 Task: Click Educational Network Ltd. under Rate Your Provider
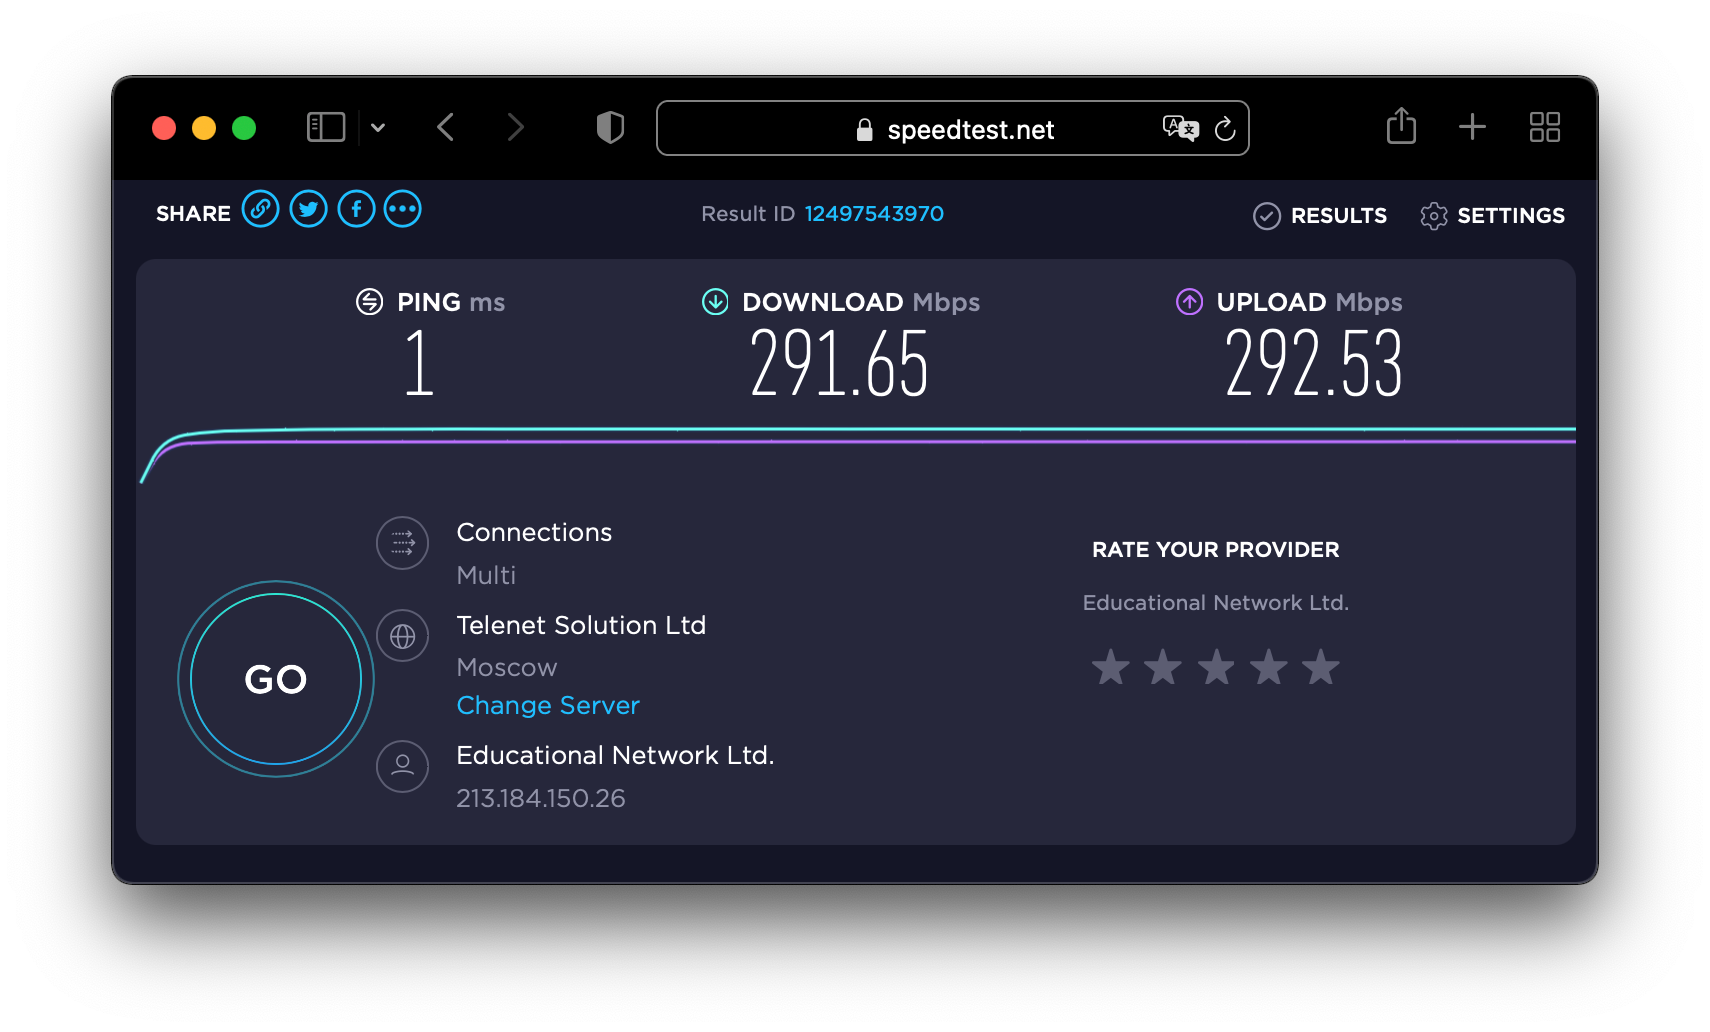1215,603
